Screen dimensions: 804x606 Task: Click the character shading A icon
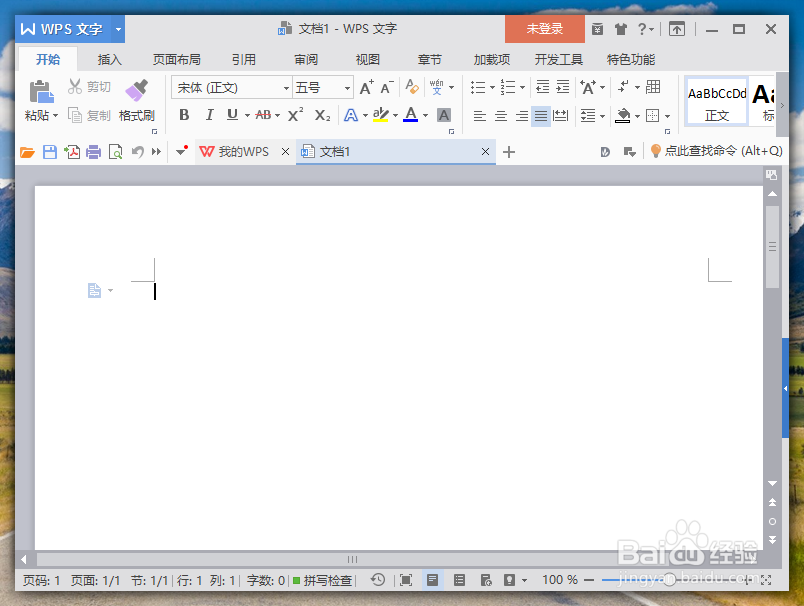point(444,115)
